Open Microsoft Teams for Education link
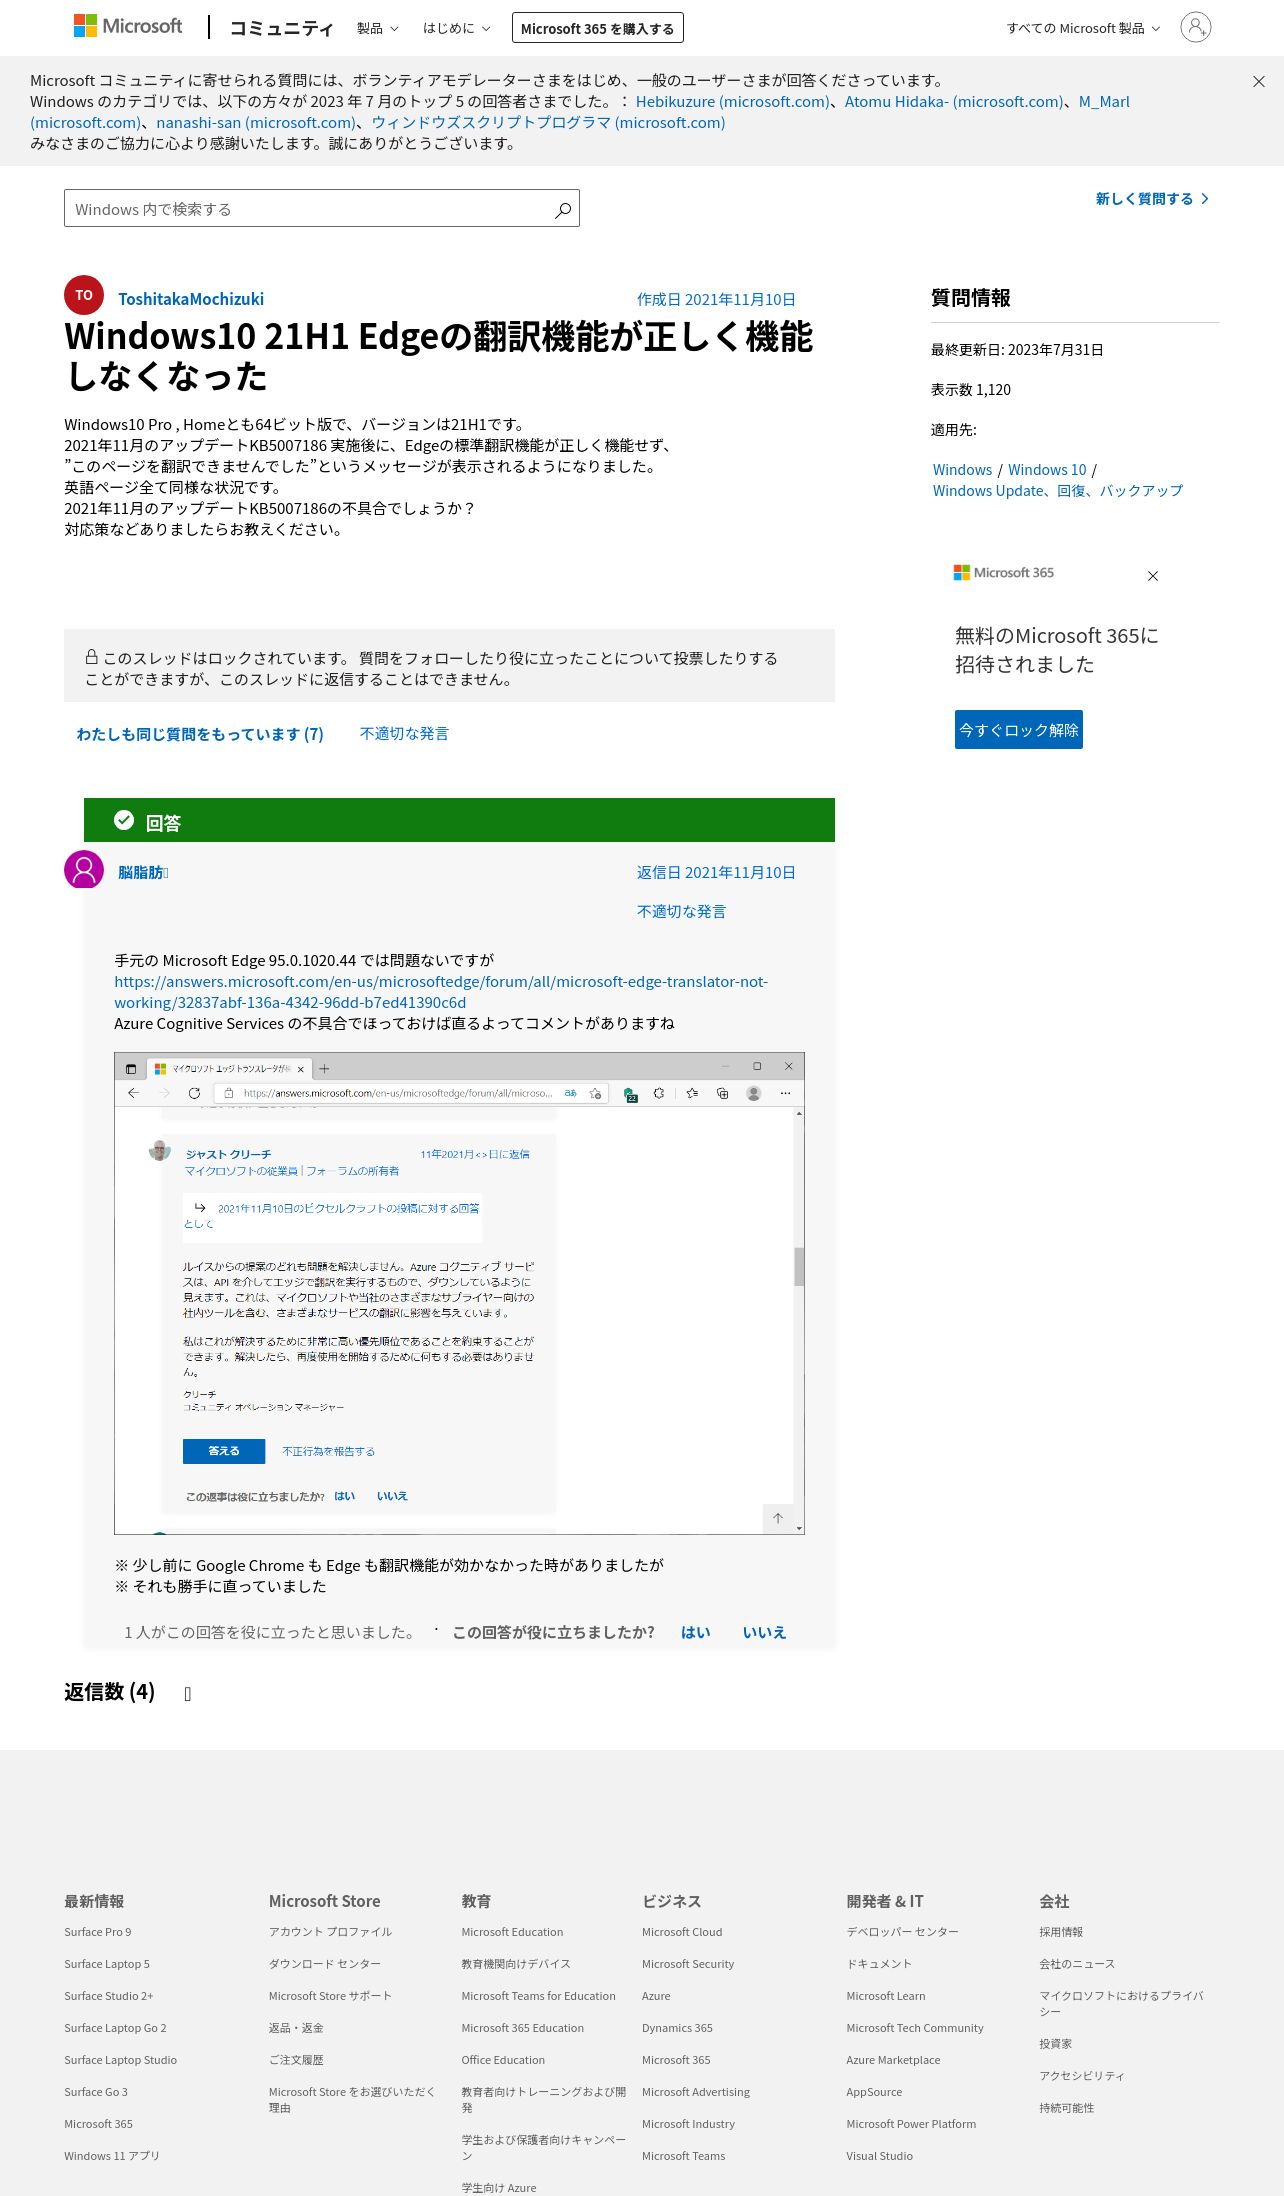 [538, 1996]
